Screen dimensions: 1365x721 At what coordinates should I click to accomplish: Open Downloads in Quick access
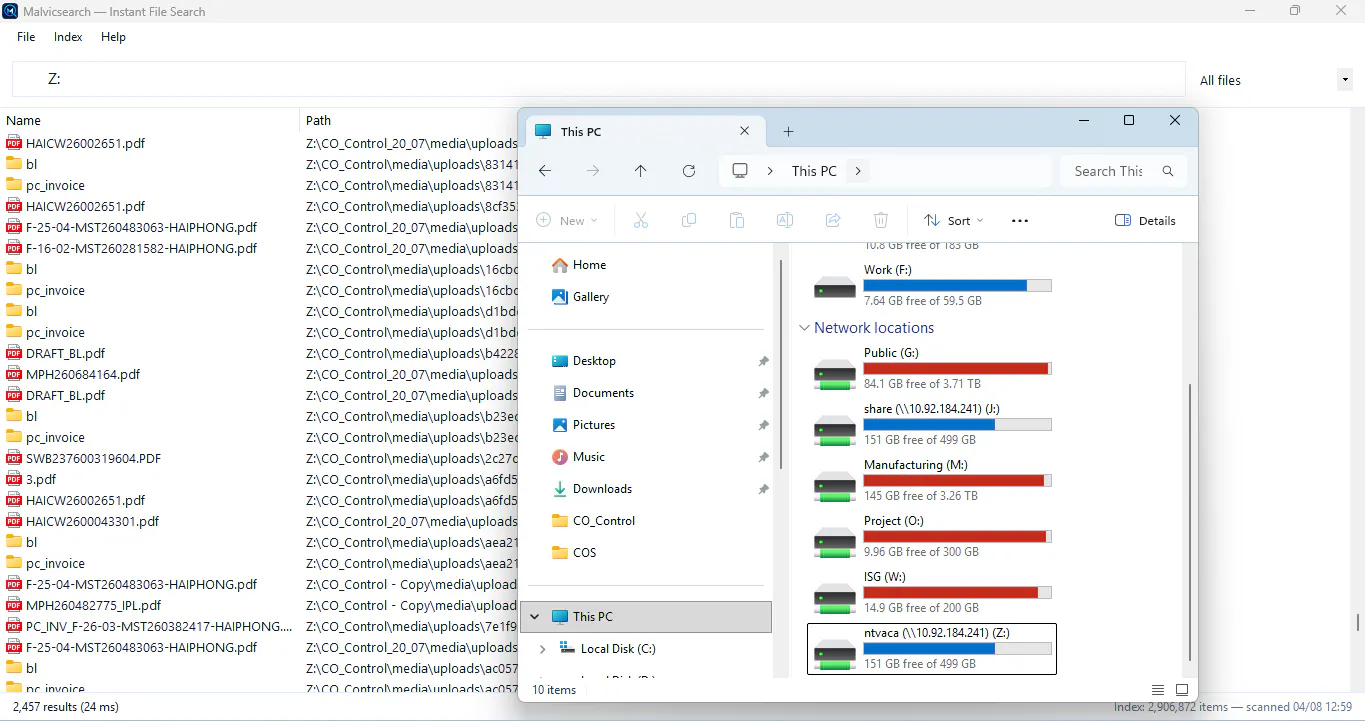pyautogui.click(x=592, y=489)
